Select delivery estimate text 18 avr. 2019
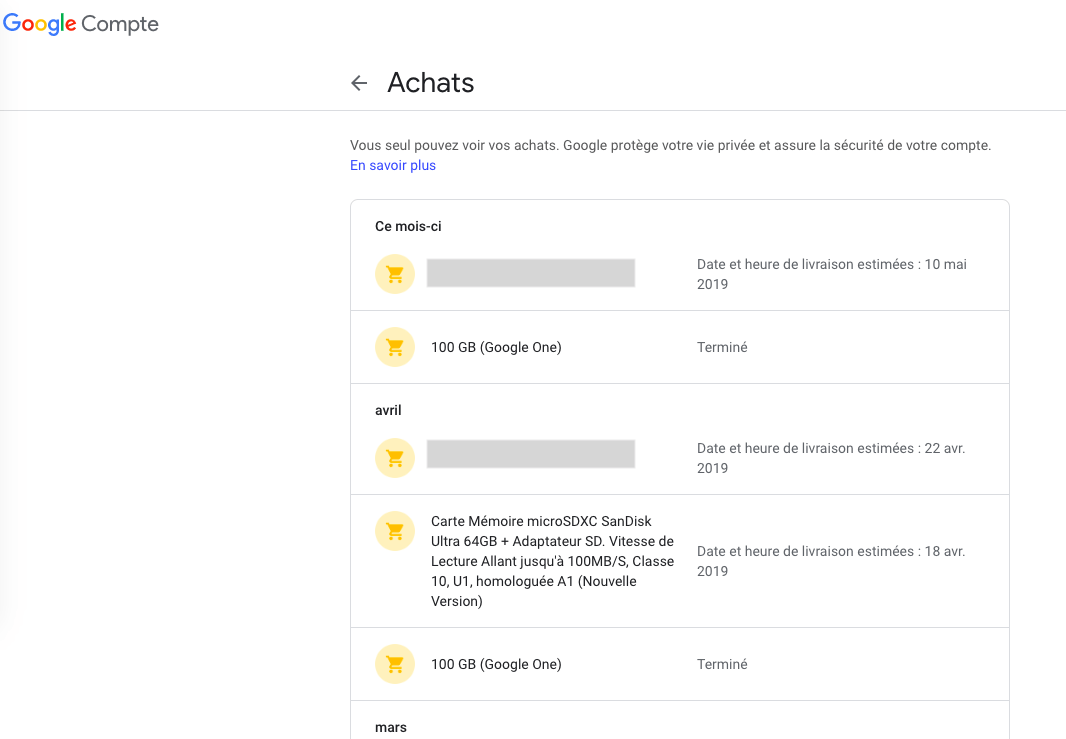1066x739 pixels. pyautogui.click(x=831, y=561)
